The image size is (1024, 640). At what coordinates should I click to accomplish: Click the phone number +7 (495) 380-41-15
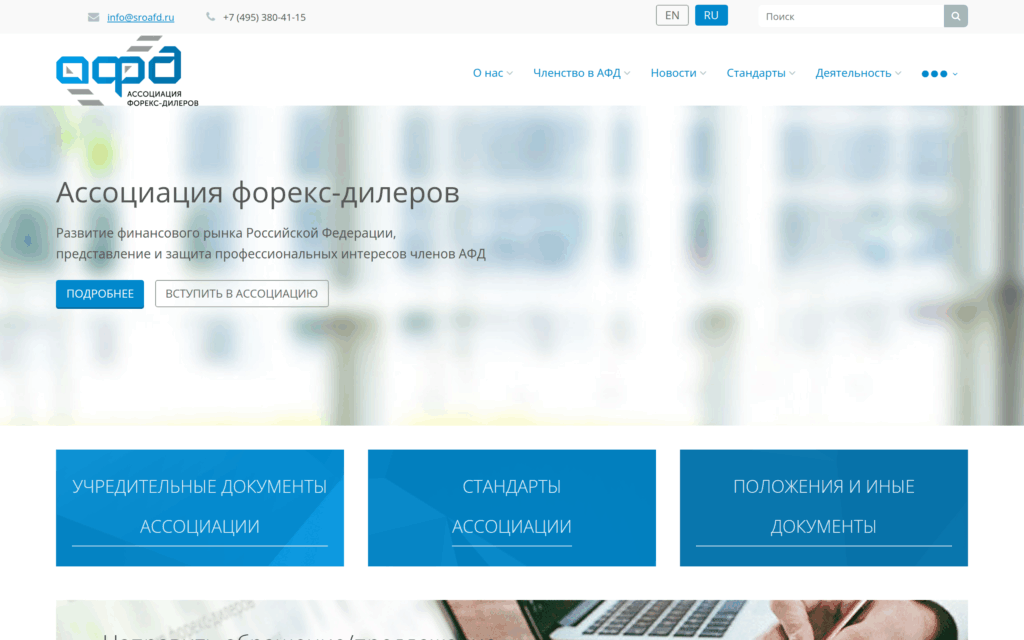[x=264, y=17]
